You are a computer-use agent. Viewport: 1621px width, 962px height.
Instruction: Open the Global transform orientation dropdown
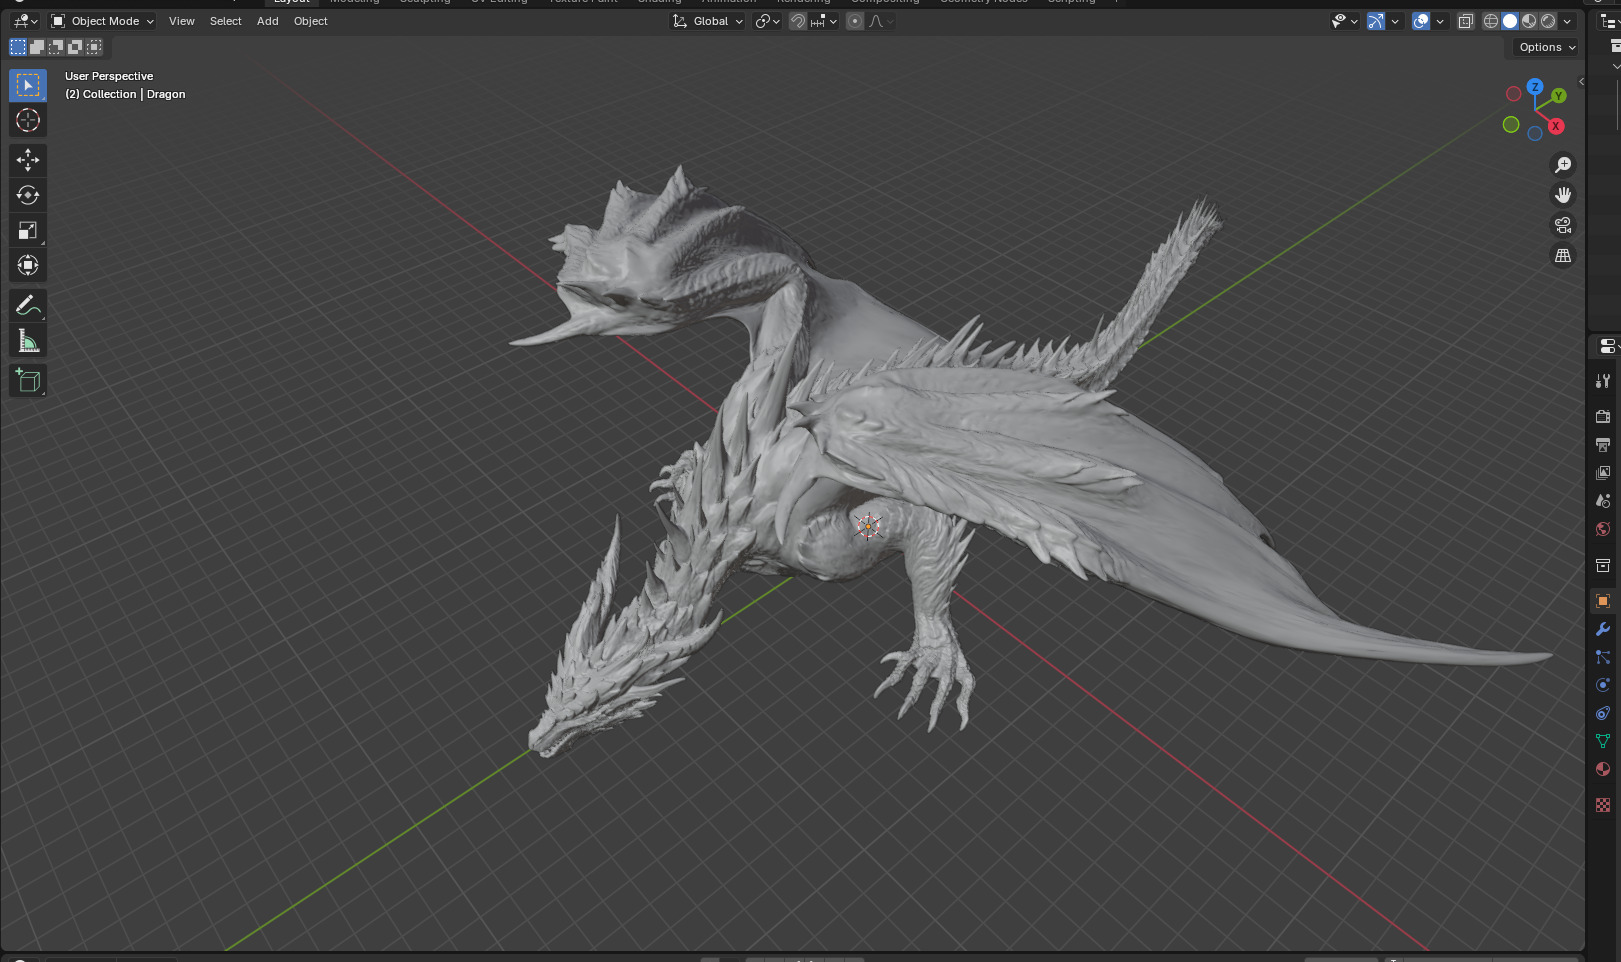coord(708,21)
